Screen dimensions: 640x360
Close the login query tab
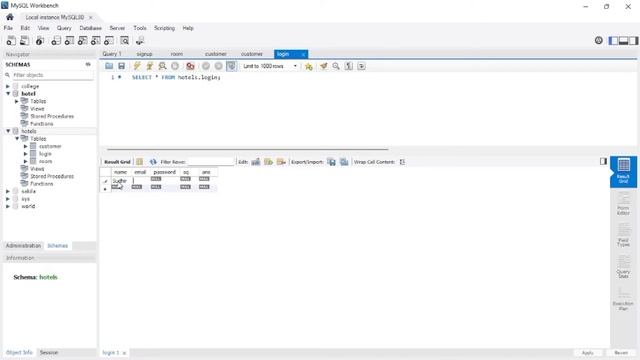click(x=303, y=54)
